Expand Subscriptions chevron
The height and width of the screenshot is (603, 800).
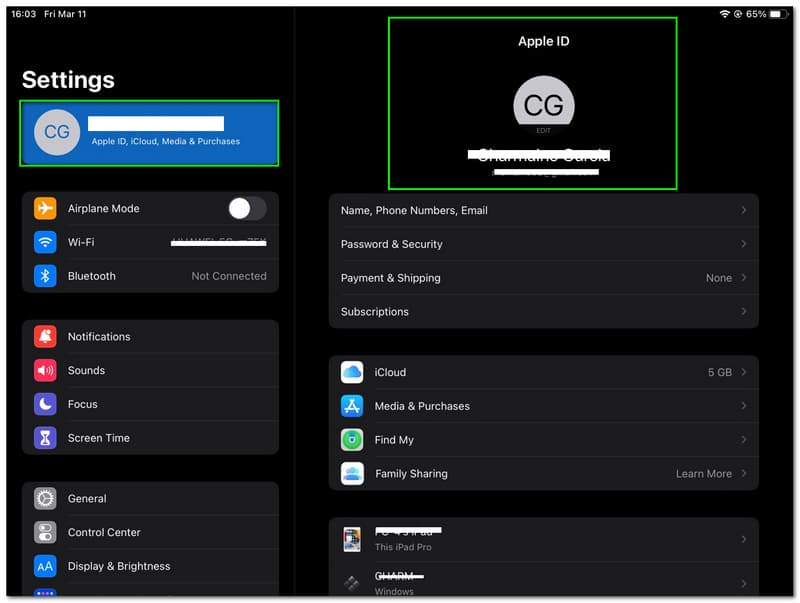(x=744, y=311)
